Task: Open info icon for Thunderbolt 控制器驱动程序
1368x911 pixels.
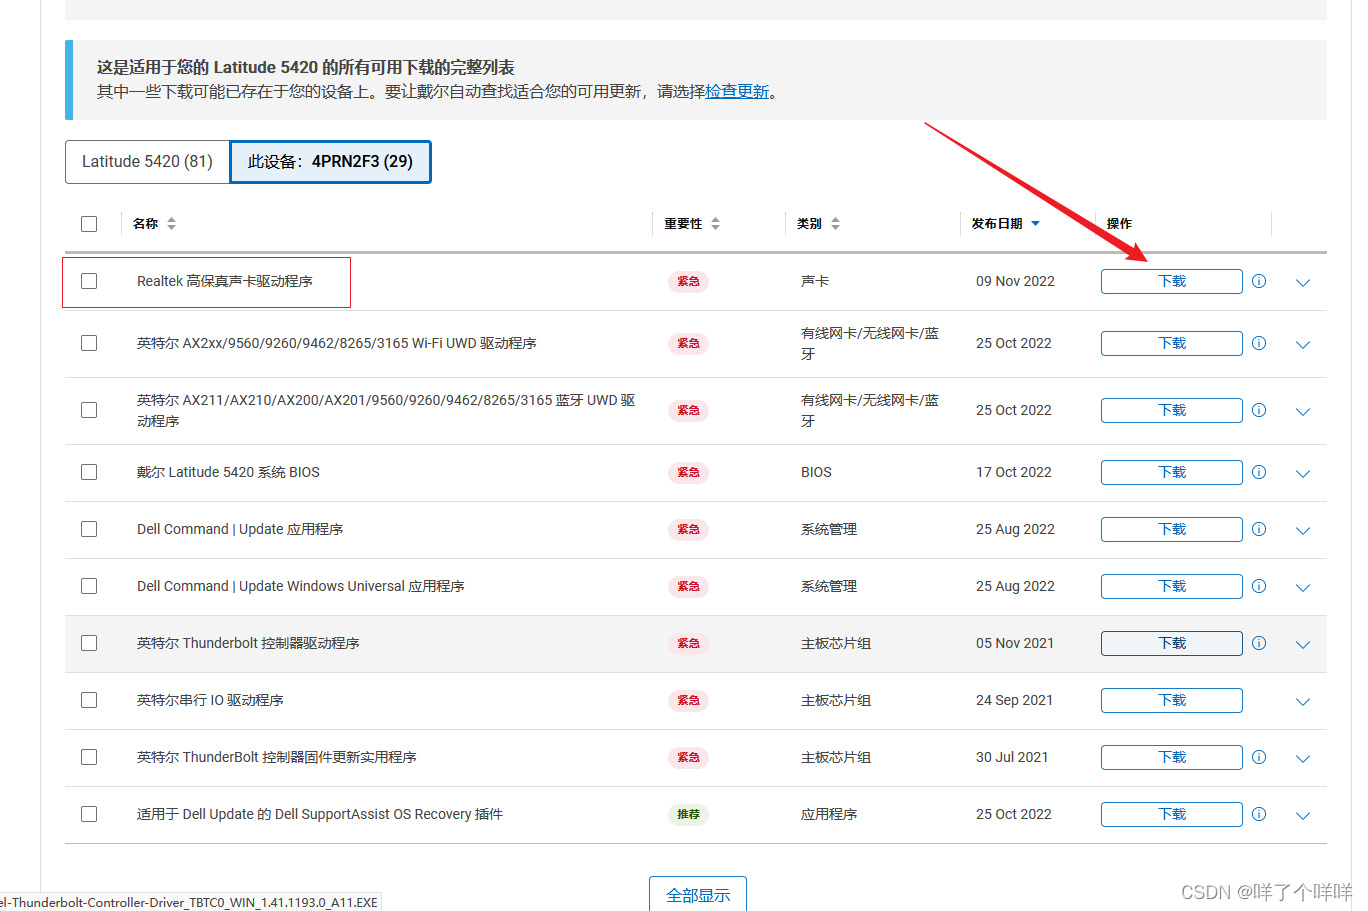Action: tap(1259, 643)
